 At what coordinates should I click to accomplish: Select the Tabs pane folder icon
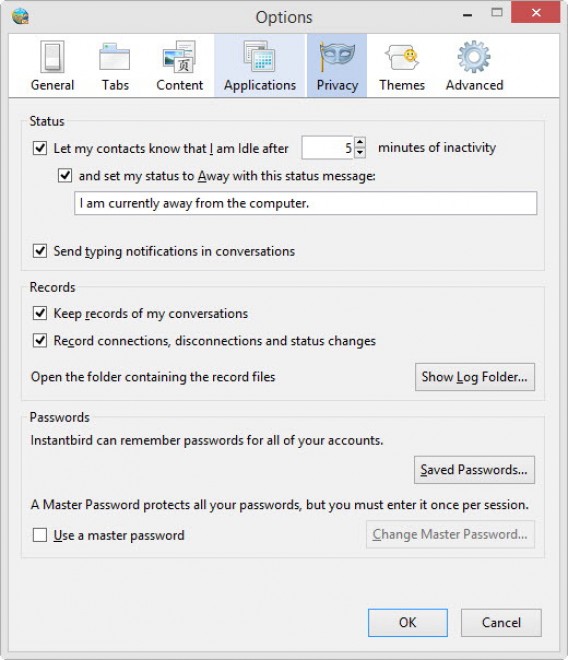pos(115,57)
